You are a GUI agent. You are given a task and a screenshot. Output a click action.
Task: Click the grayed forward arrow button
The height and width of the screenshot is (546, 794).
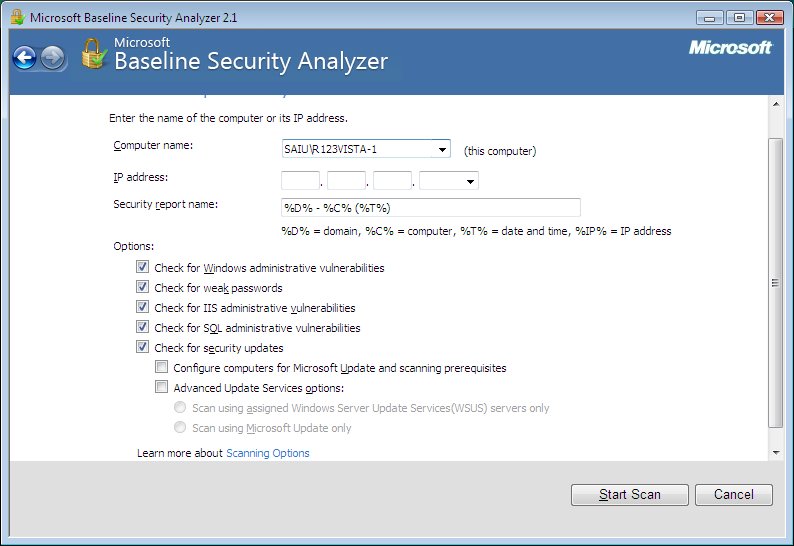pos(52,58)
